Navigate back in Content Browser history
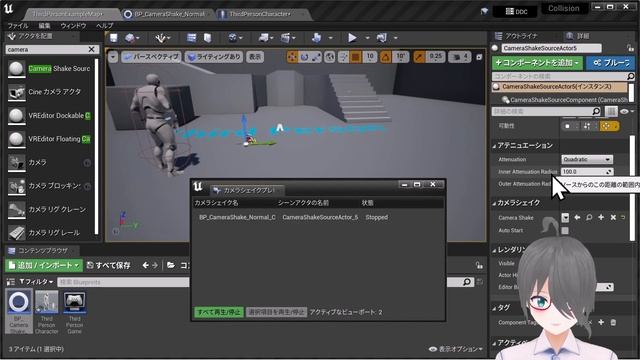 (x=145, y=265)
